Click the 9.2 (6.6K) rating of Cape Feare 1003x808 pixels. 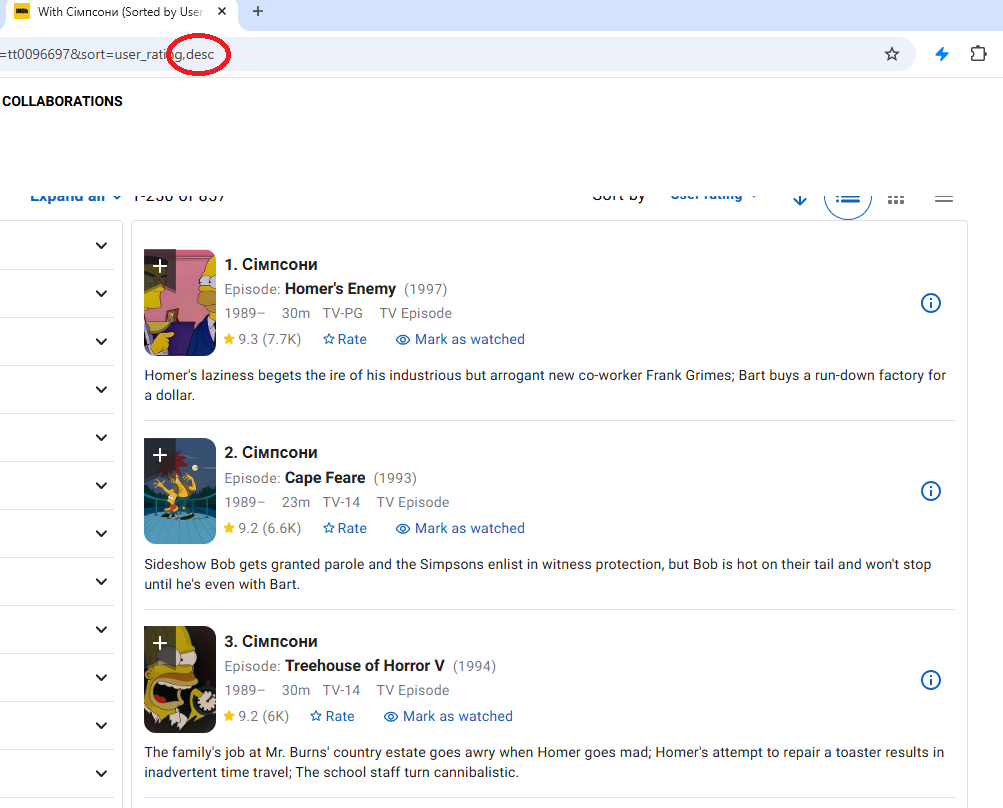262,528
